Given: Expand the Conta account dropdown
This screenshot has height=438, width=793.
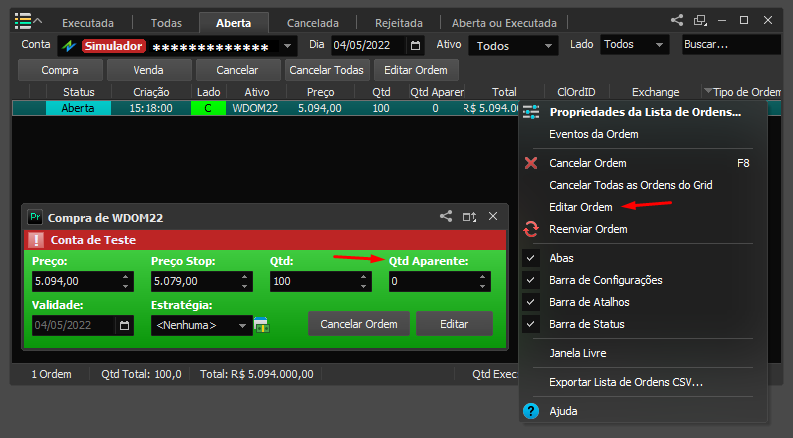Looking at the screenshot, I should click(x=287, y=46).
